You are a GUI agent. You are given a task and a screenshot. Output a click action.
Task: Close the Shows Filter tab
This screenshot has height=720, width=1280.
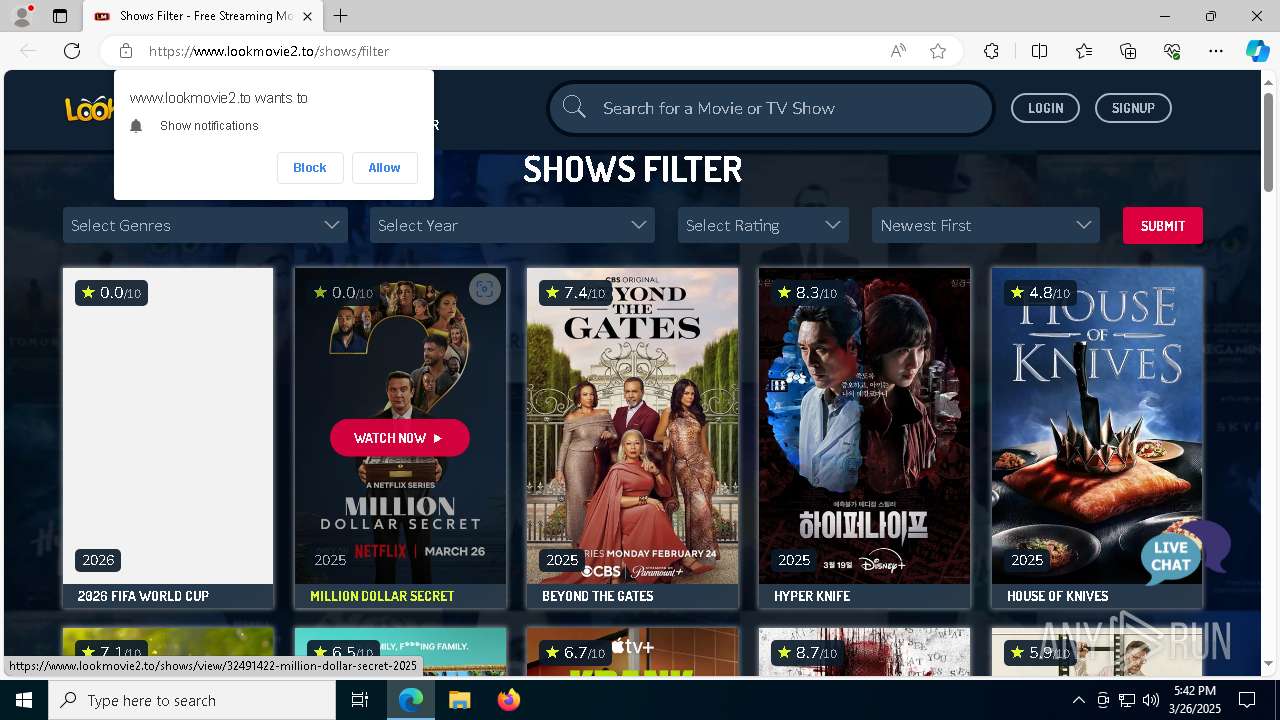(x=308, y=16)
